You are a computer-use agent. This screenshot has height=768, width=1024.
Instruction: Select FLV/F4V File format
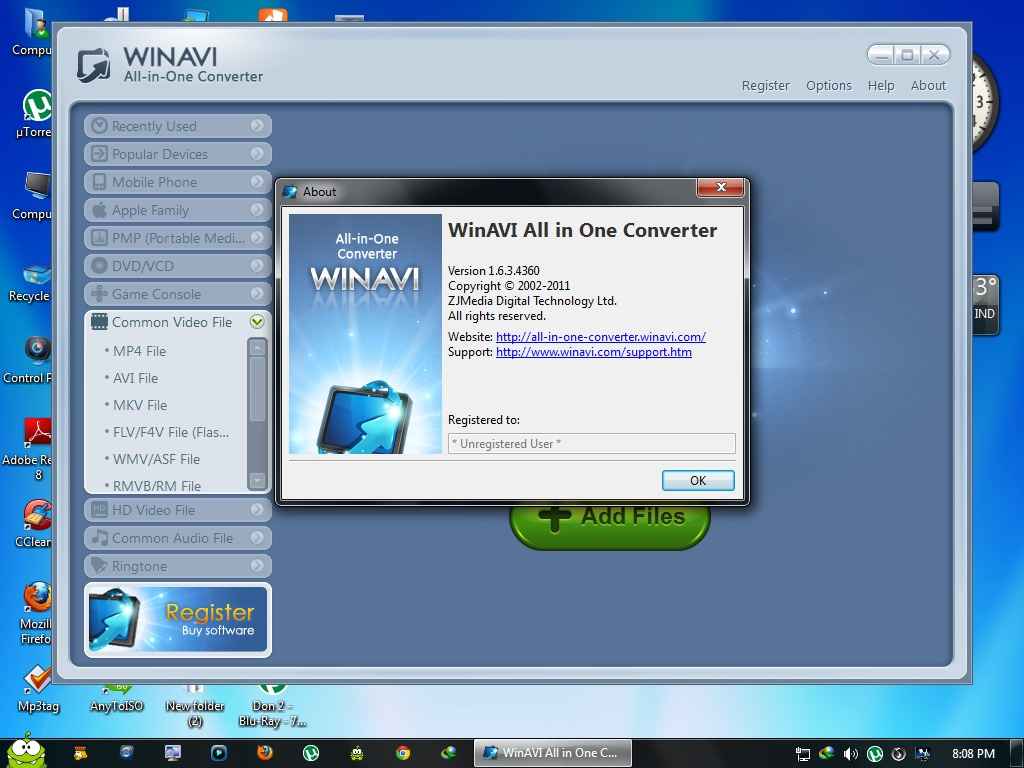(x=170, y=432)
